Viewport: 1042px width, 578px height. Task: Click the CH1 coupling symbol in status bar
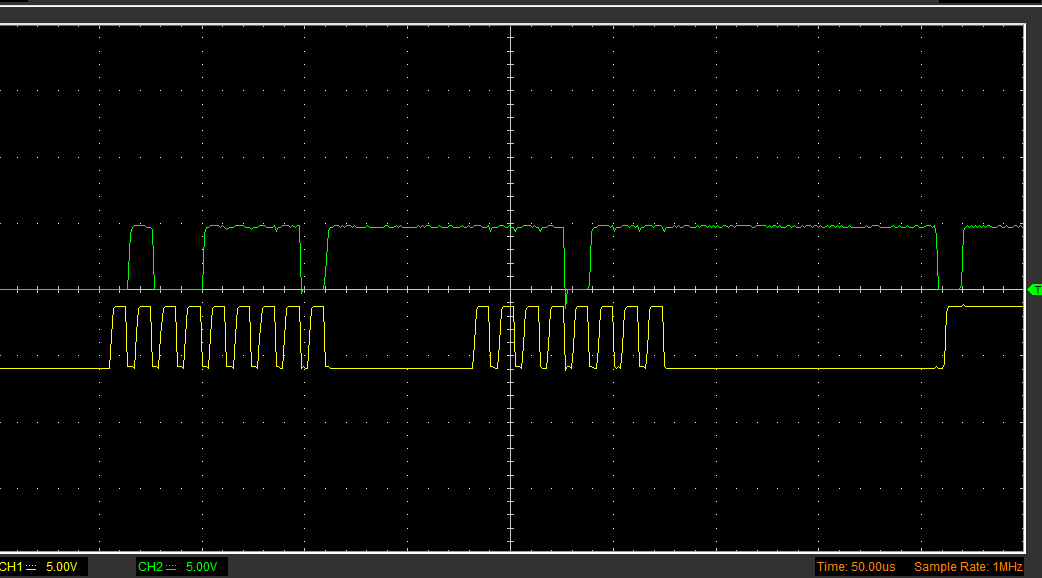(31, 567)
